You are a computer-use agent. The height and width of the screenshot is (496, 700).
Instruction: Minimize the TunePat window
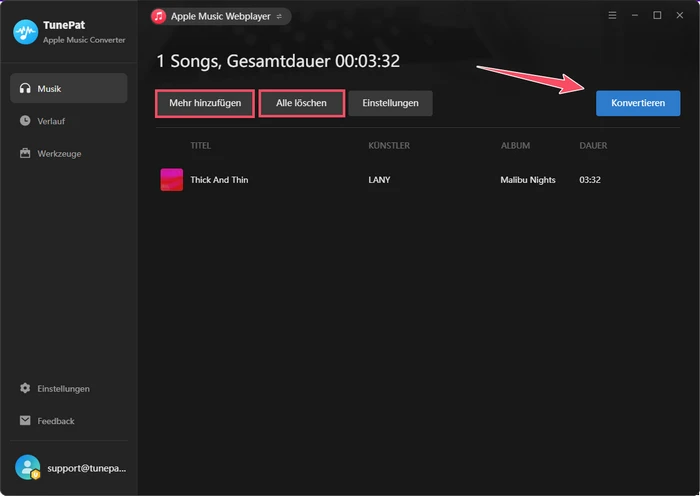point(634,16)
